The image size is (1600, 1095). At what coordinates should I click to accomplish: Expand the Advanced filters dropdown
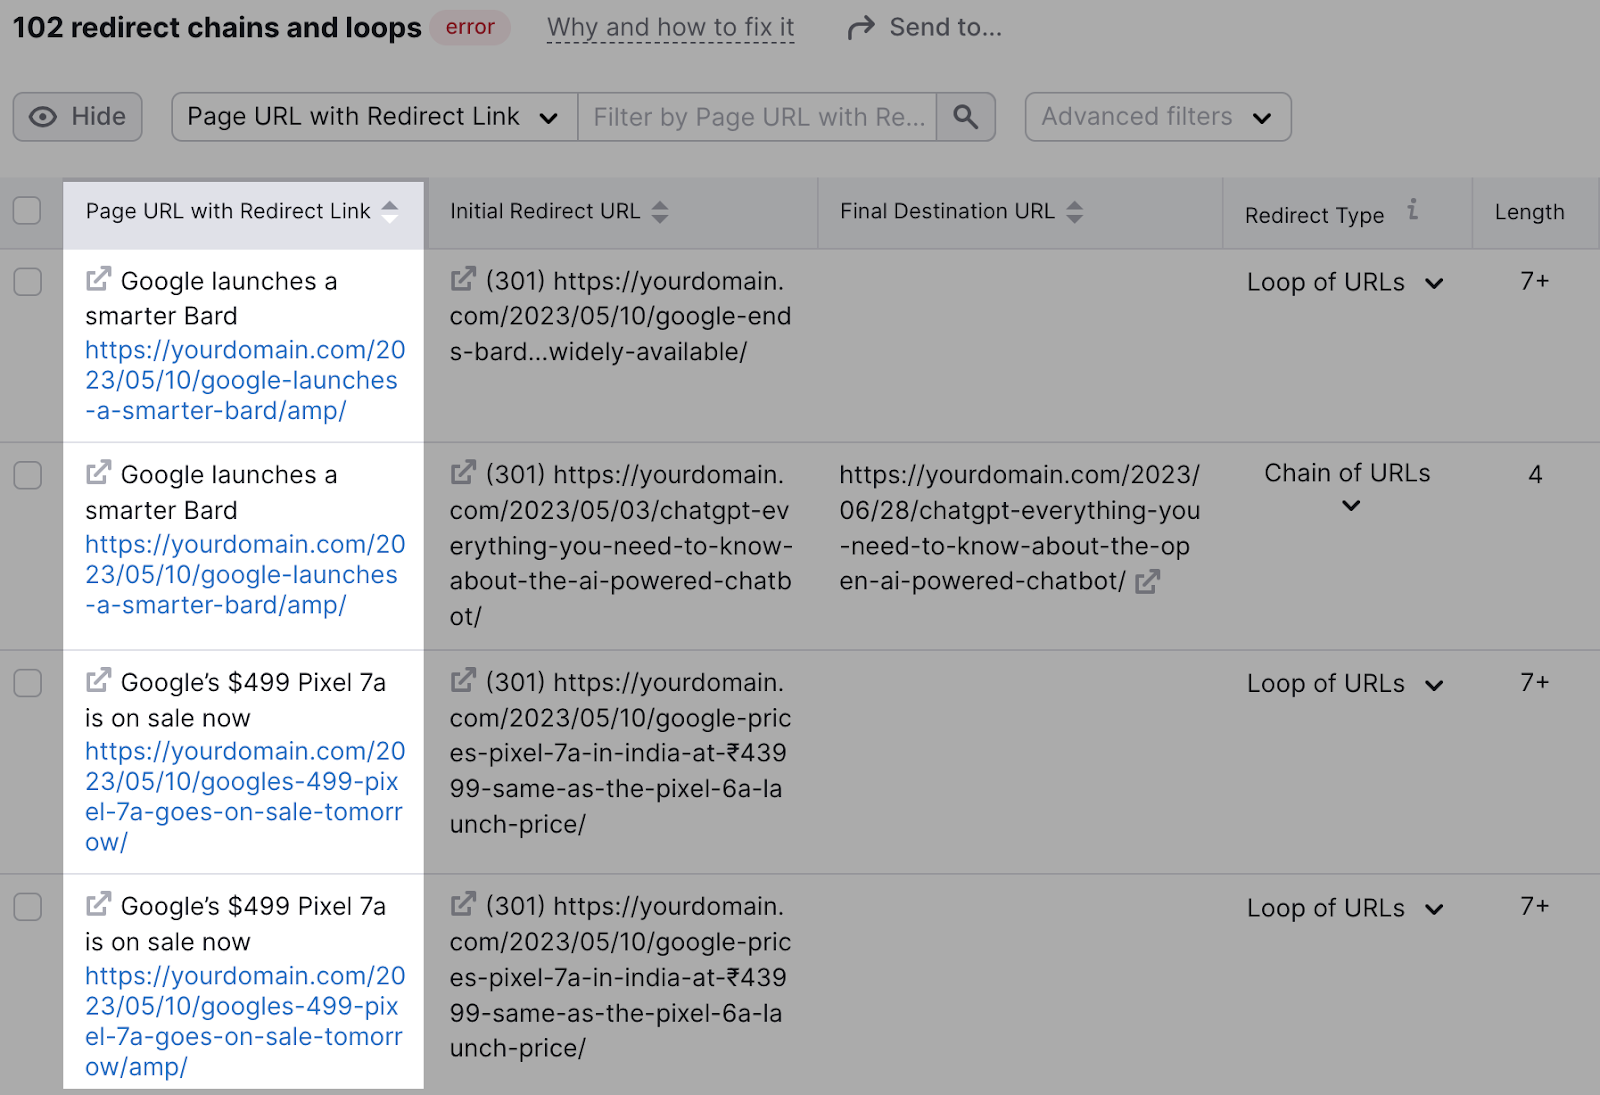(x=1157, y=117)
